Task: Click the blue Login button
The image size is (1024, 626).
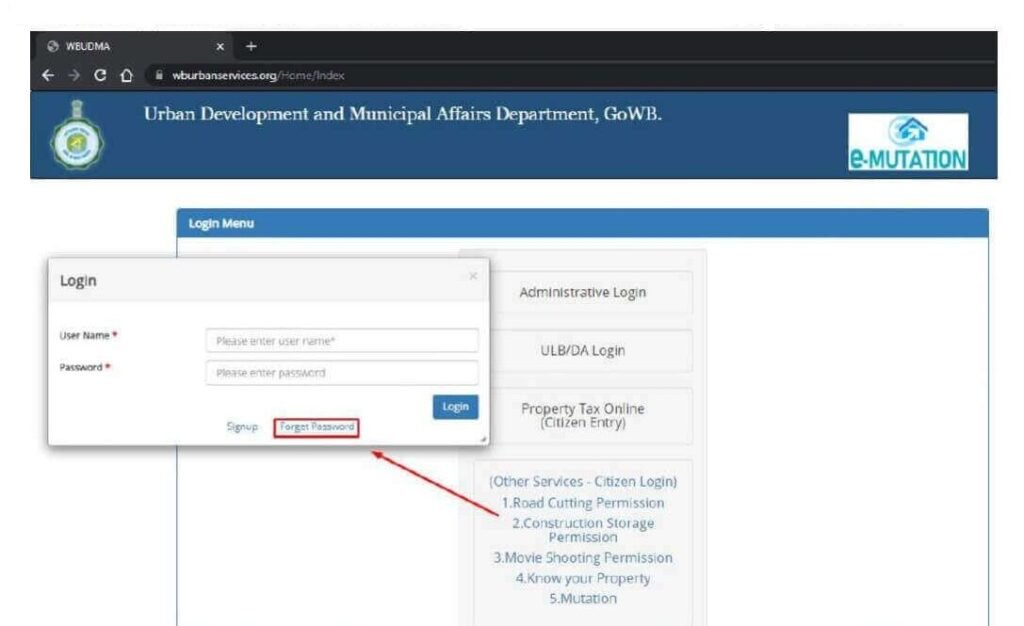Action: [x=455, y=407]
